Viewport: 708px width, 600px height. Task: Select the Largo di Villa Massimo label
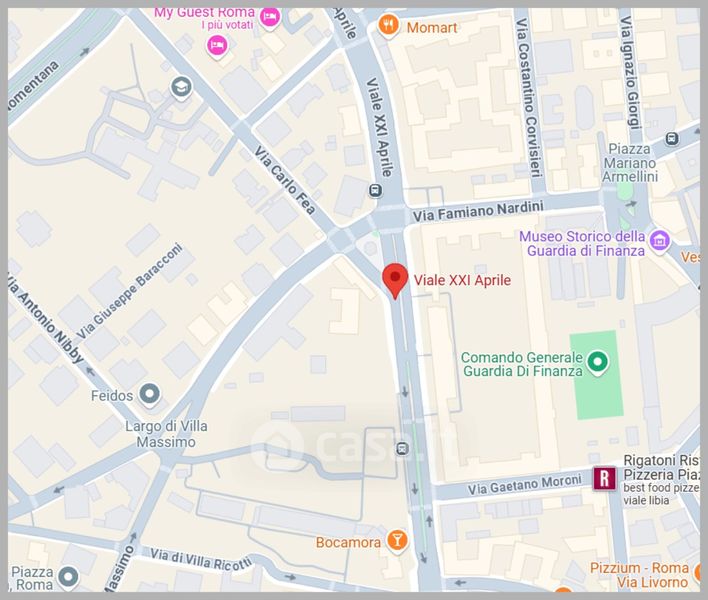click(166, 434)
